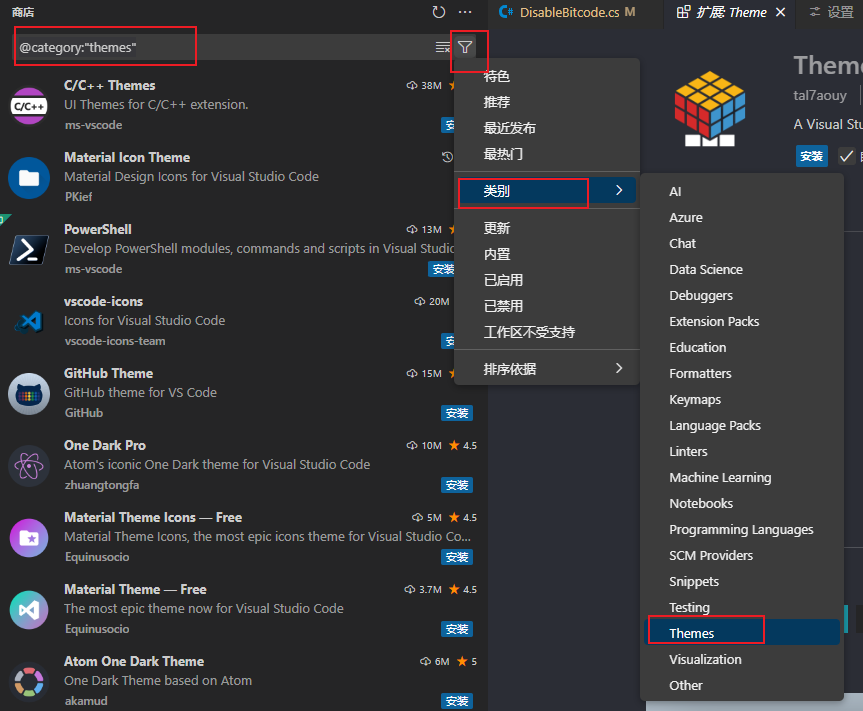This screenshot has width=863, height=711.
Task: Click the history icon on Material Icon Theme row
Action: click(x=447, y=157)
